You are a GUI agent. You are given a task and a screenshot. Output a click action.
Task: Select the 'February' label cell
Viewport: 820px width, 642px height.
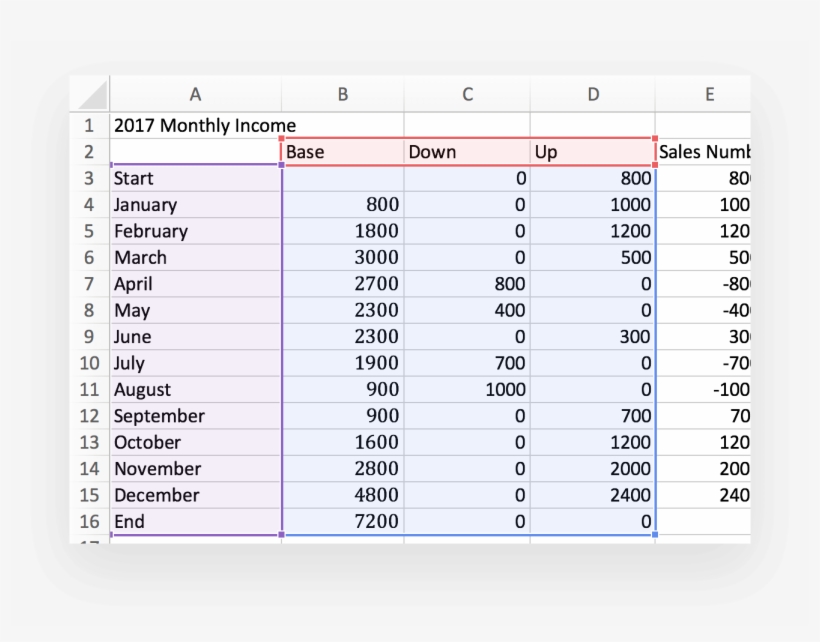(196, 231)
